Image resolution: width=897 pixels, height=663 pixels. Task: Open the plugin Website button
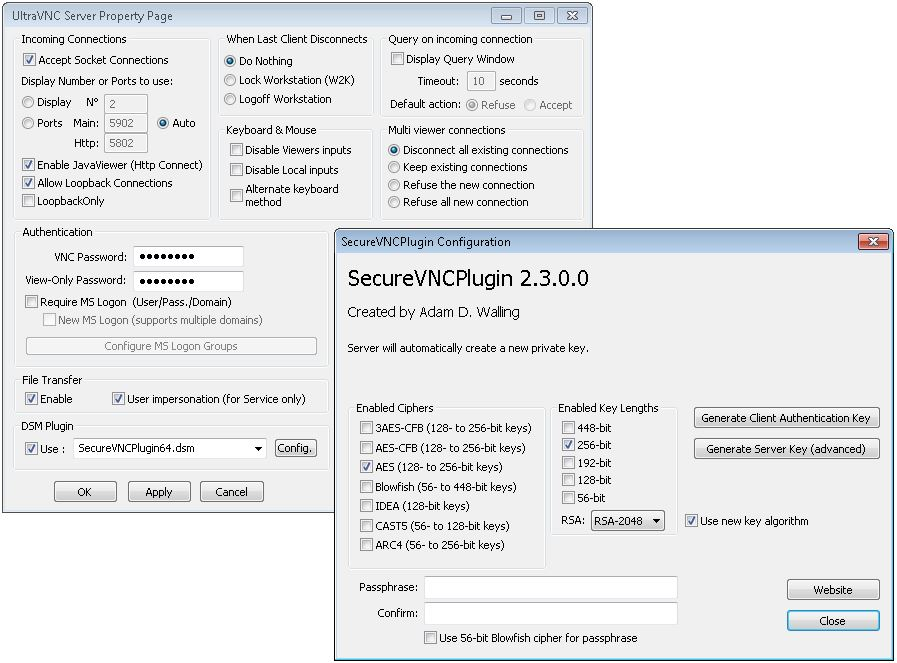click(x=833, y=590)
